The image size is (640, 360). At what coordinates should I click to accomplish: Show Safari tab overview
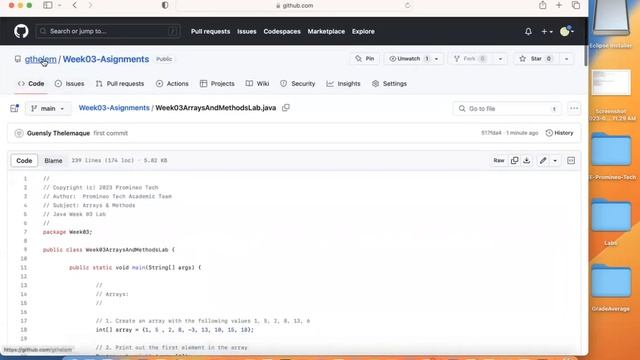coord(576,5)
